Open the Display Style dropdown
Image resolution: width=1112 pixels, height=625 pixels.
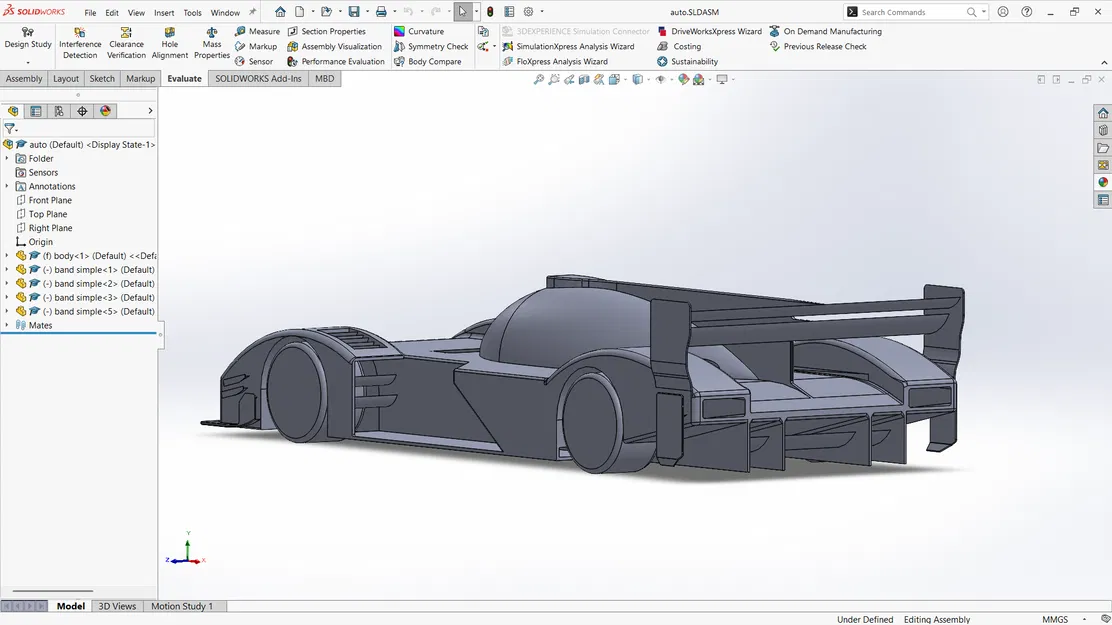[x=650, y=79]
